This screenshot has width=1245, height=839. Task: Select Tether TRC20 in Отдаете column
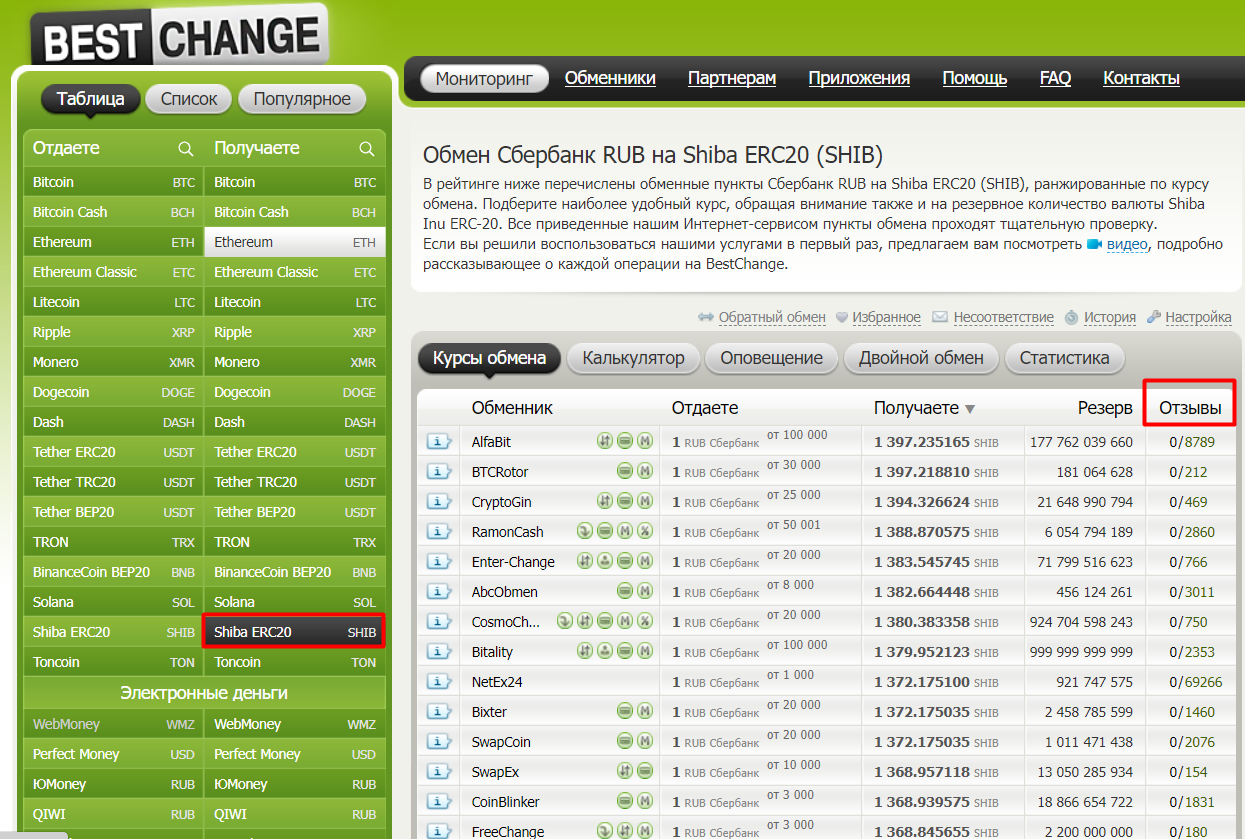tap(113, 482)
